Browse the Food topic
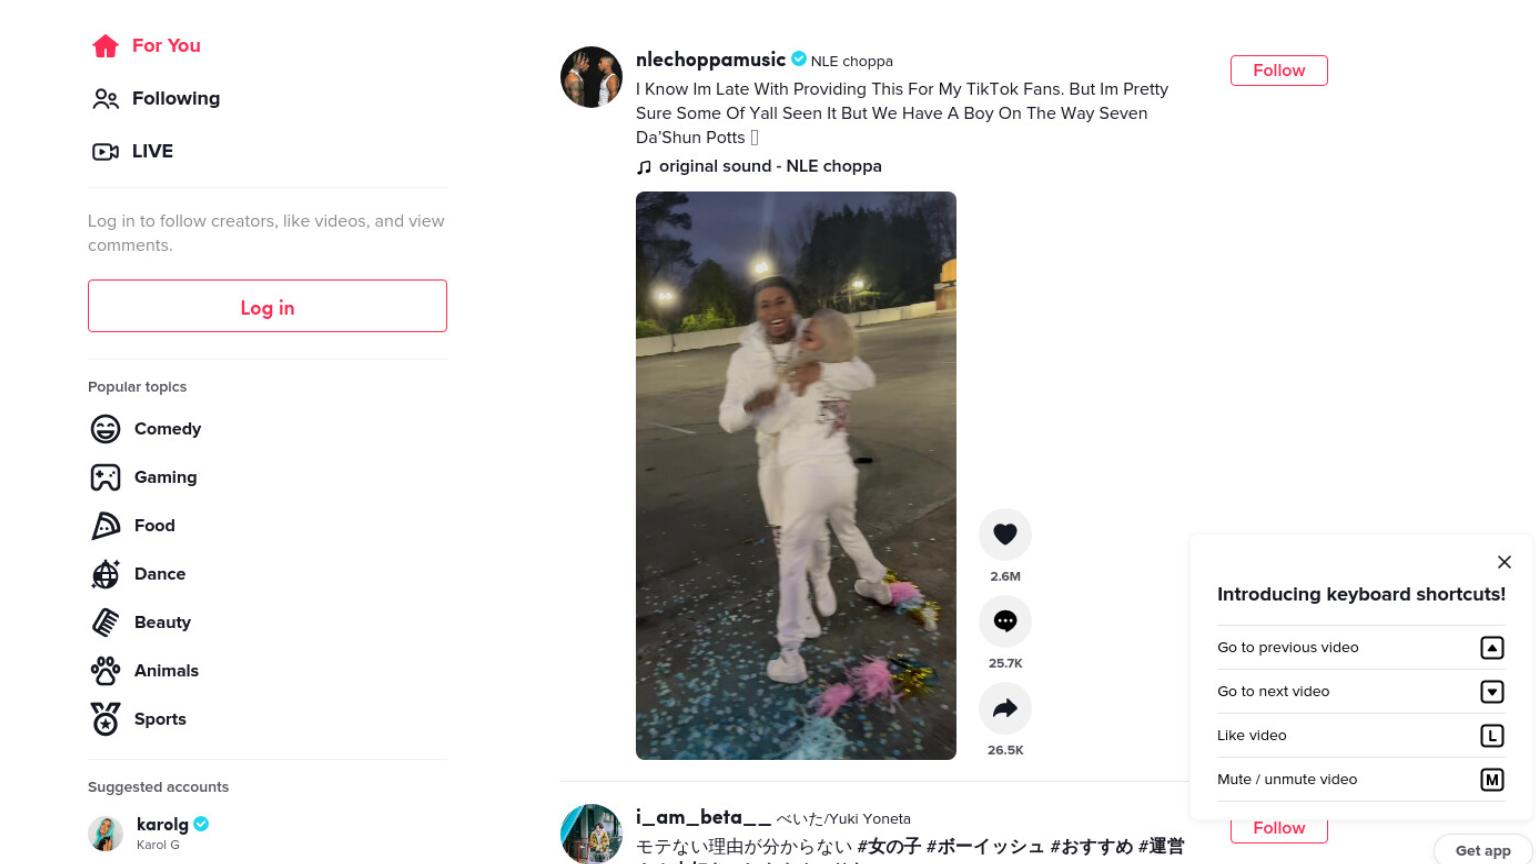The image size is (1536, 864). tap(133, 525)
